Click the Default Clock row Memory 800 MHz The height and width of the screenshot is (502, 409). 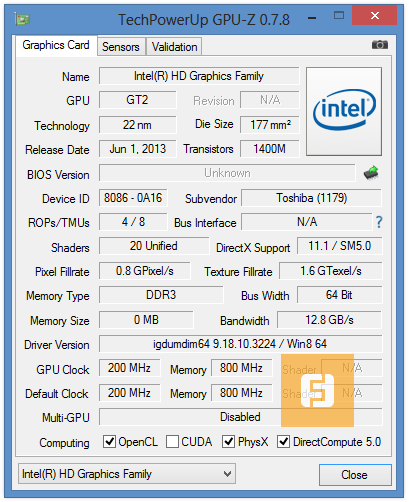coord(241,393)
